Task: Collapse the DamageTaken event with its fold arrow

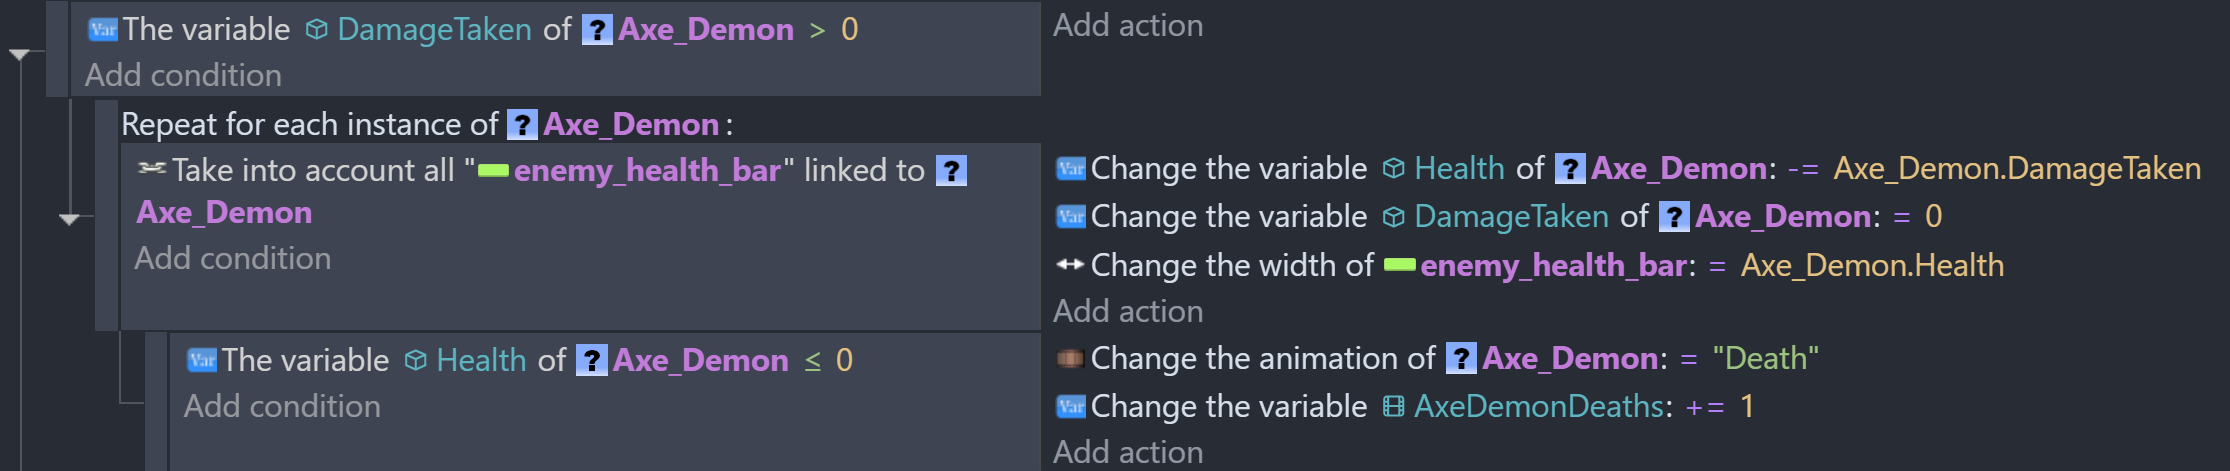Action: tap(19, 54)
